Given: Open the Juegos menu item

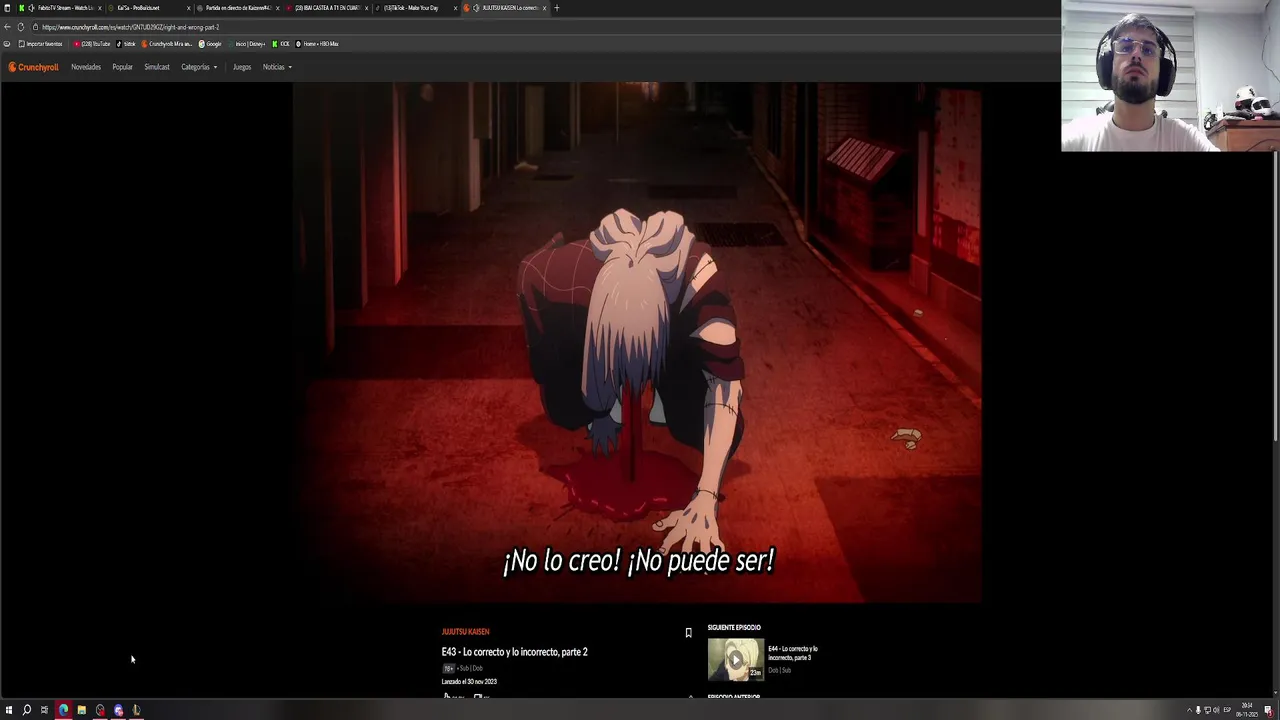Looking at the screenshot, I should [x=242, y=67].
